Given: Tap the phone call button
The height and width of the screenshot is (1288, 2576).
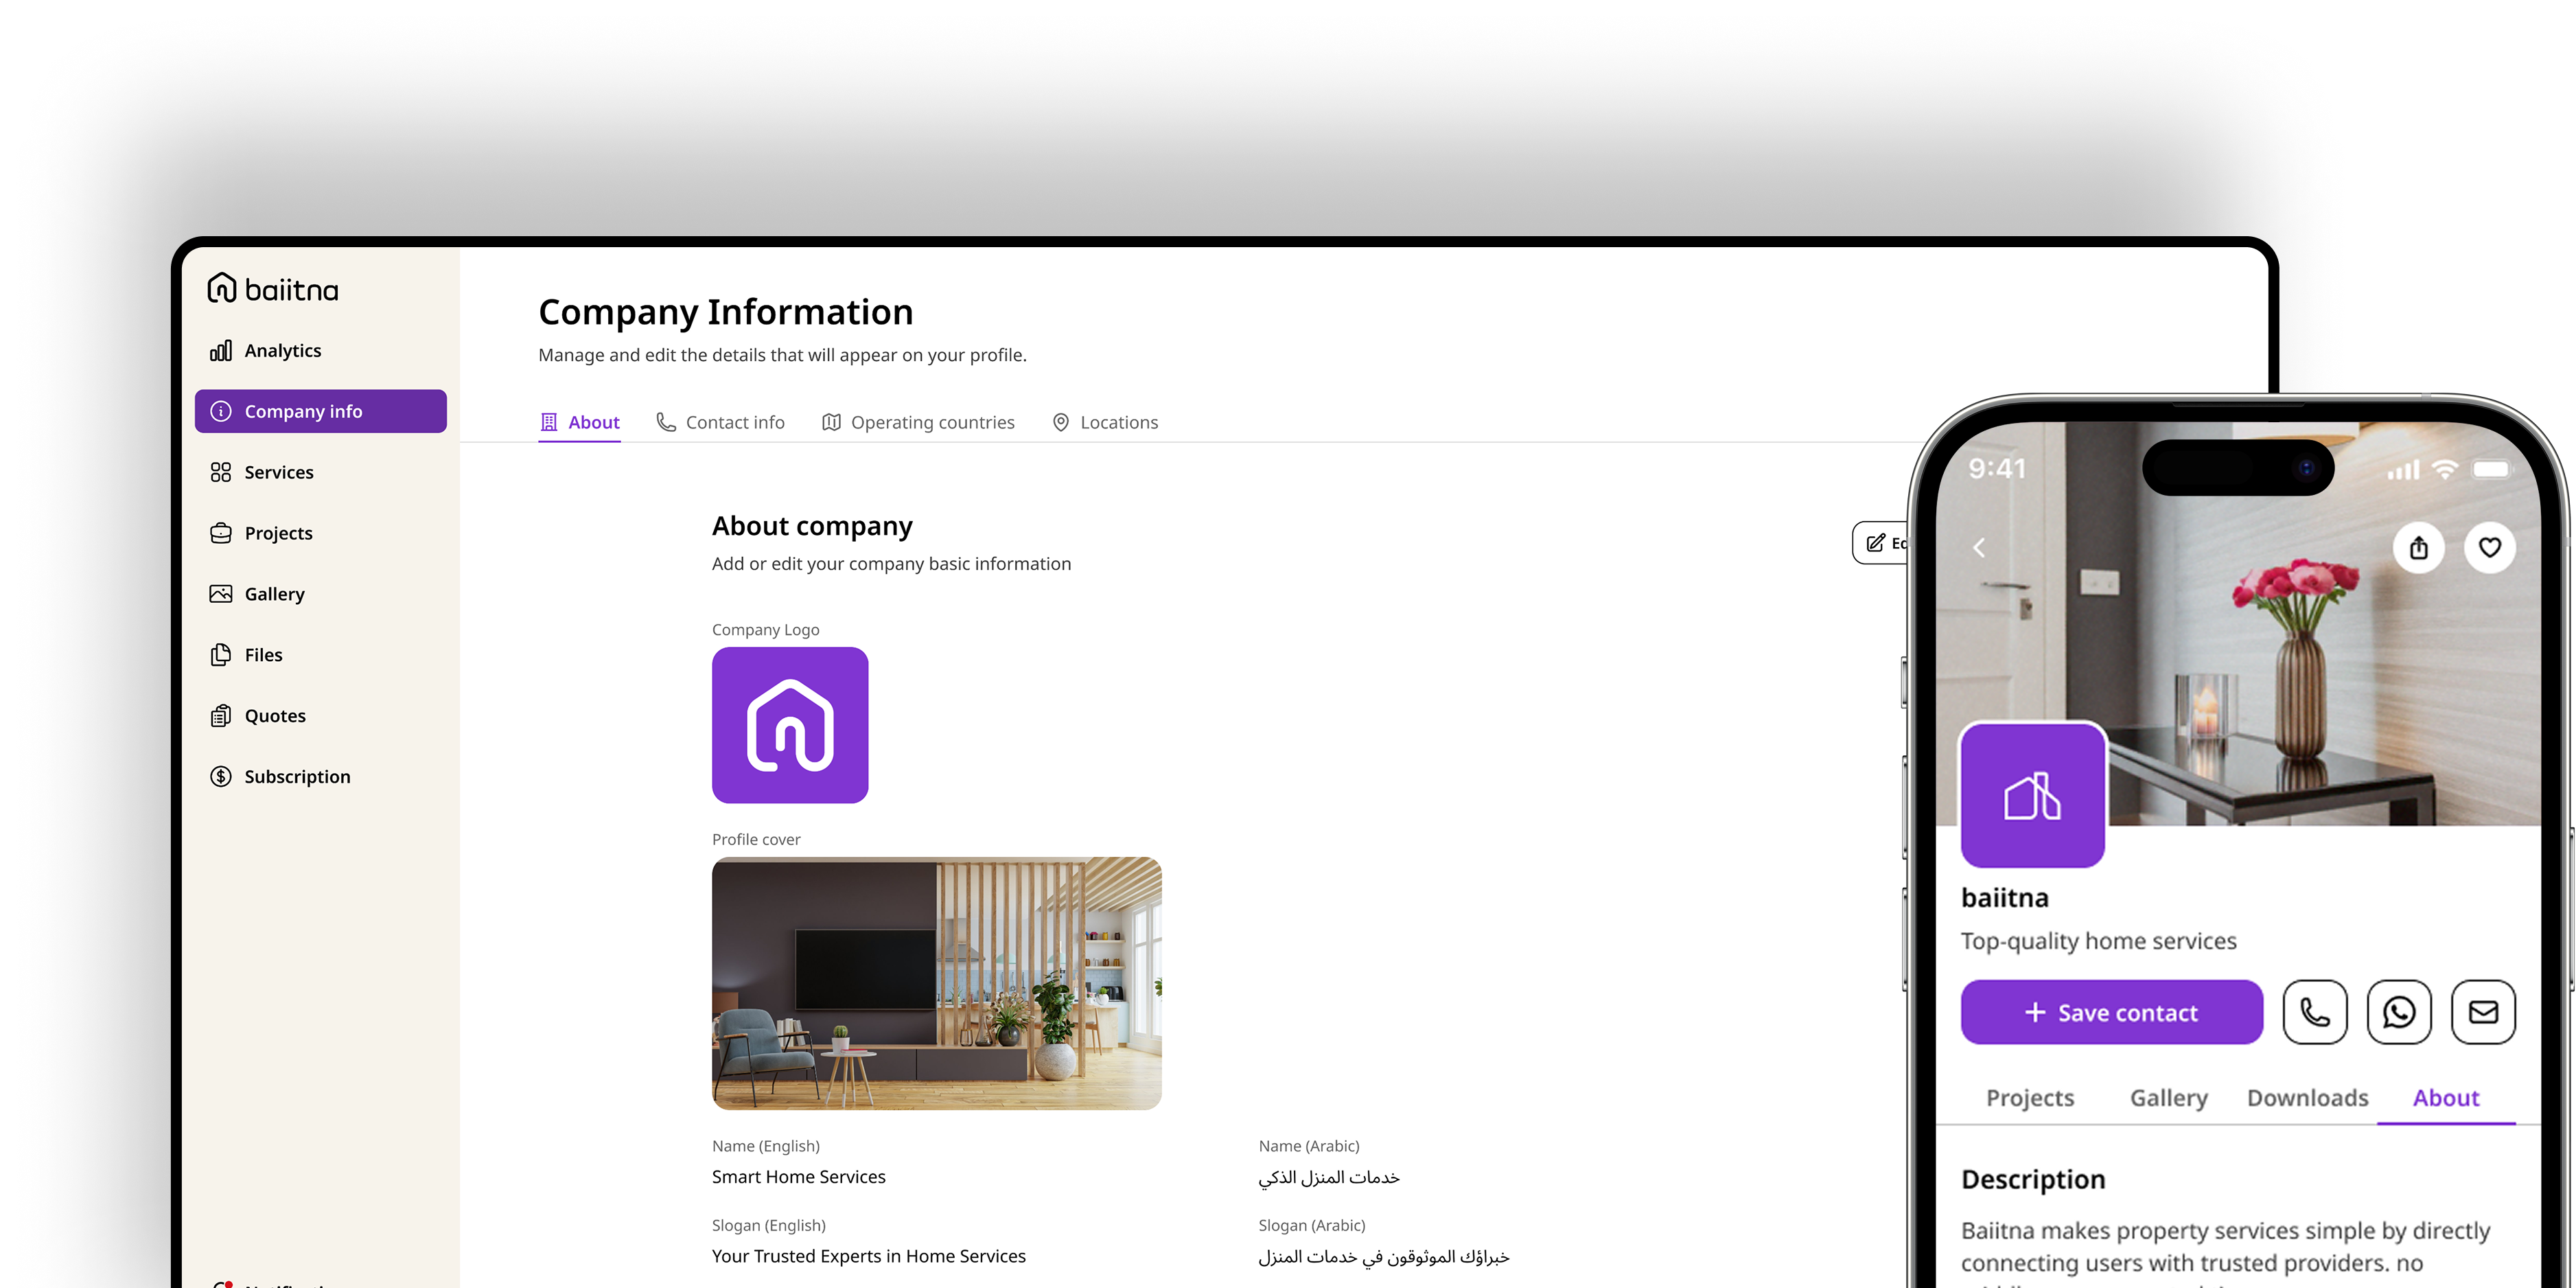Looking at the screenshot, I should pos(2315,1013).
